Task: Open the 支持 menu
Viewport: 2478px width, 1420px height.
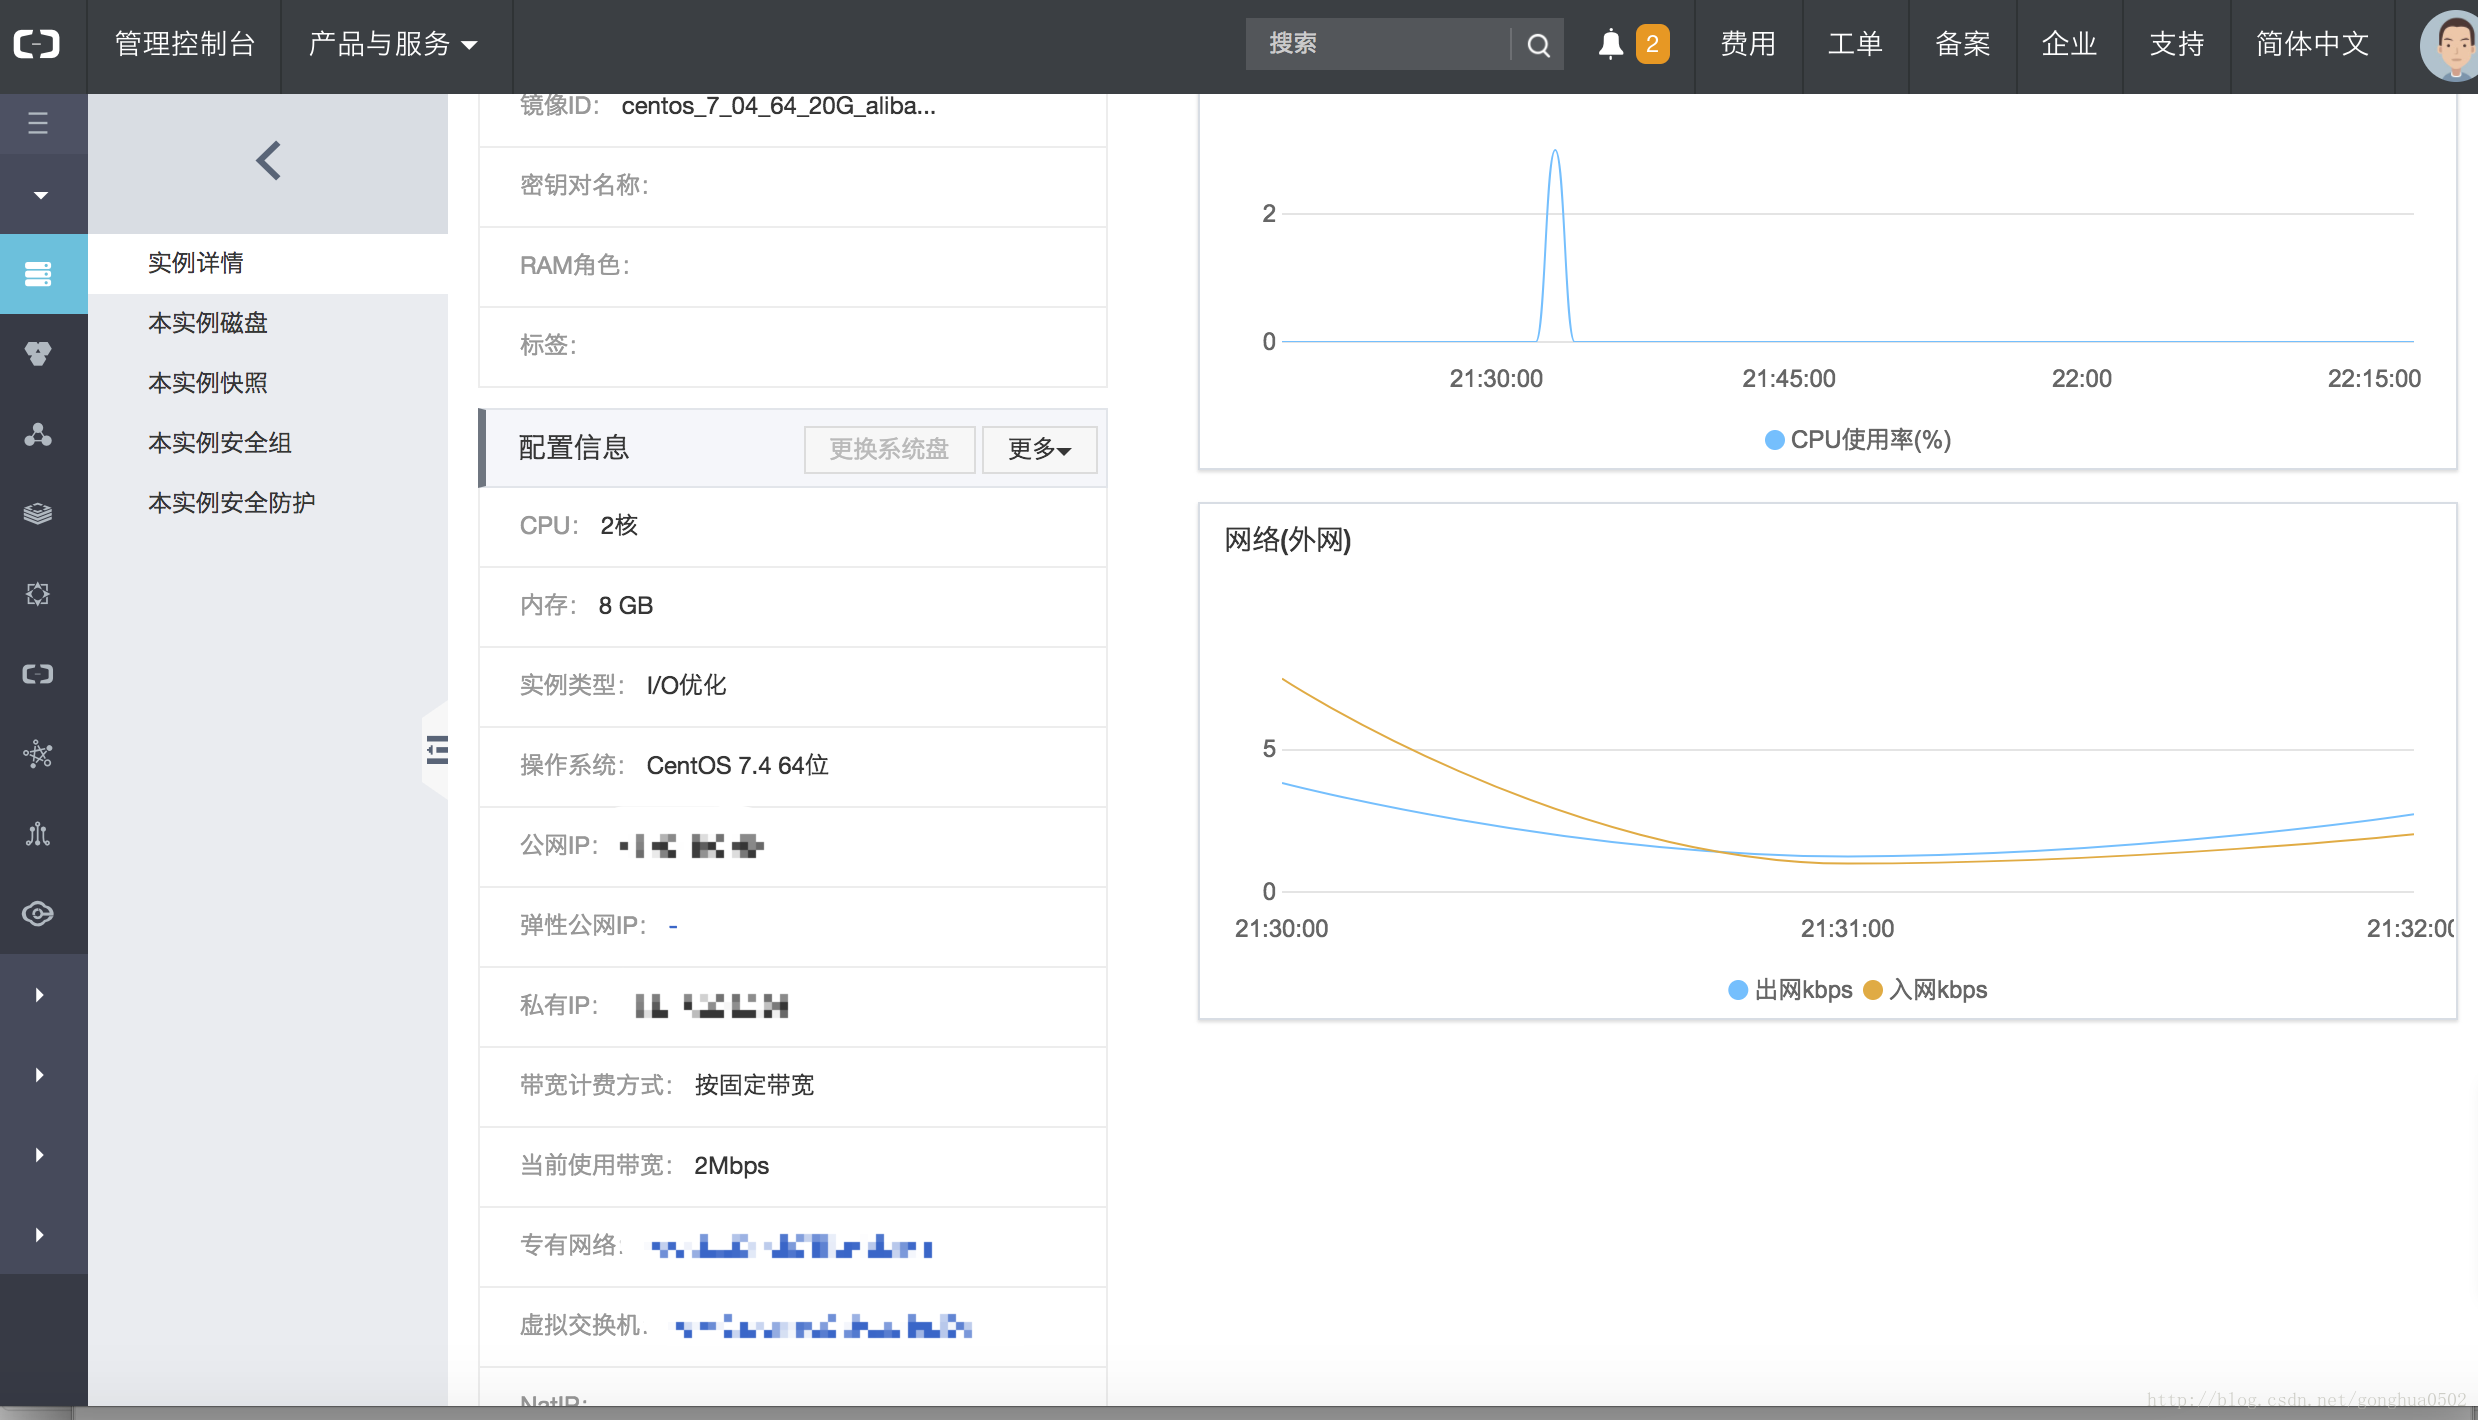Action: pos(2177,44)
